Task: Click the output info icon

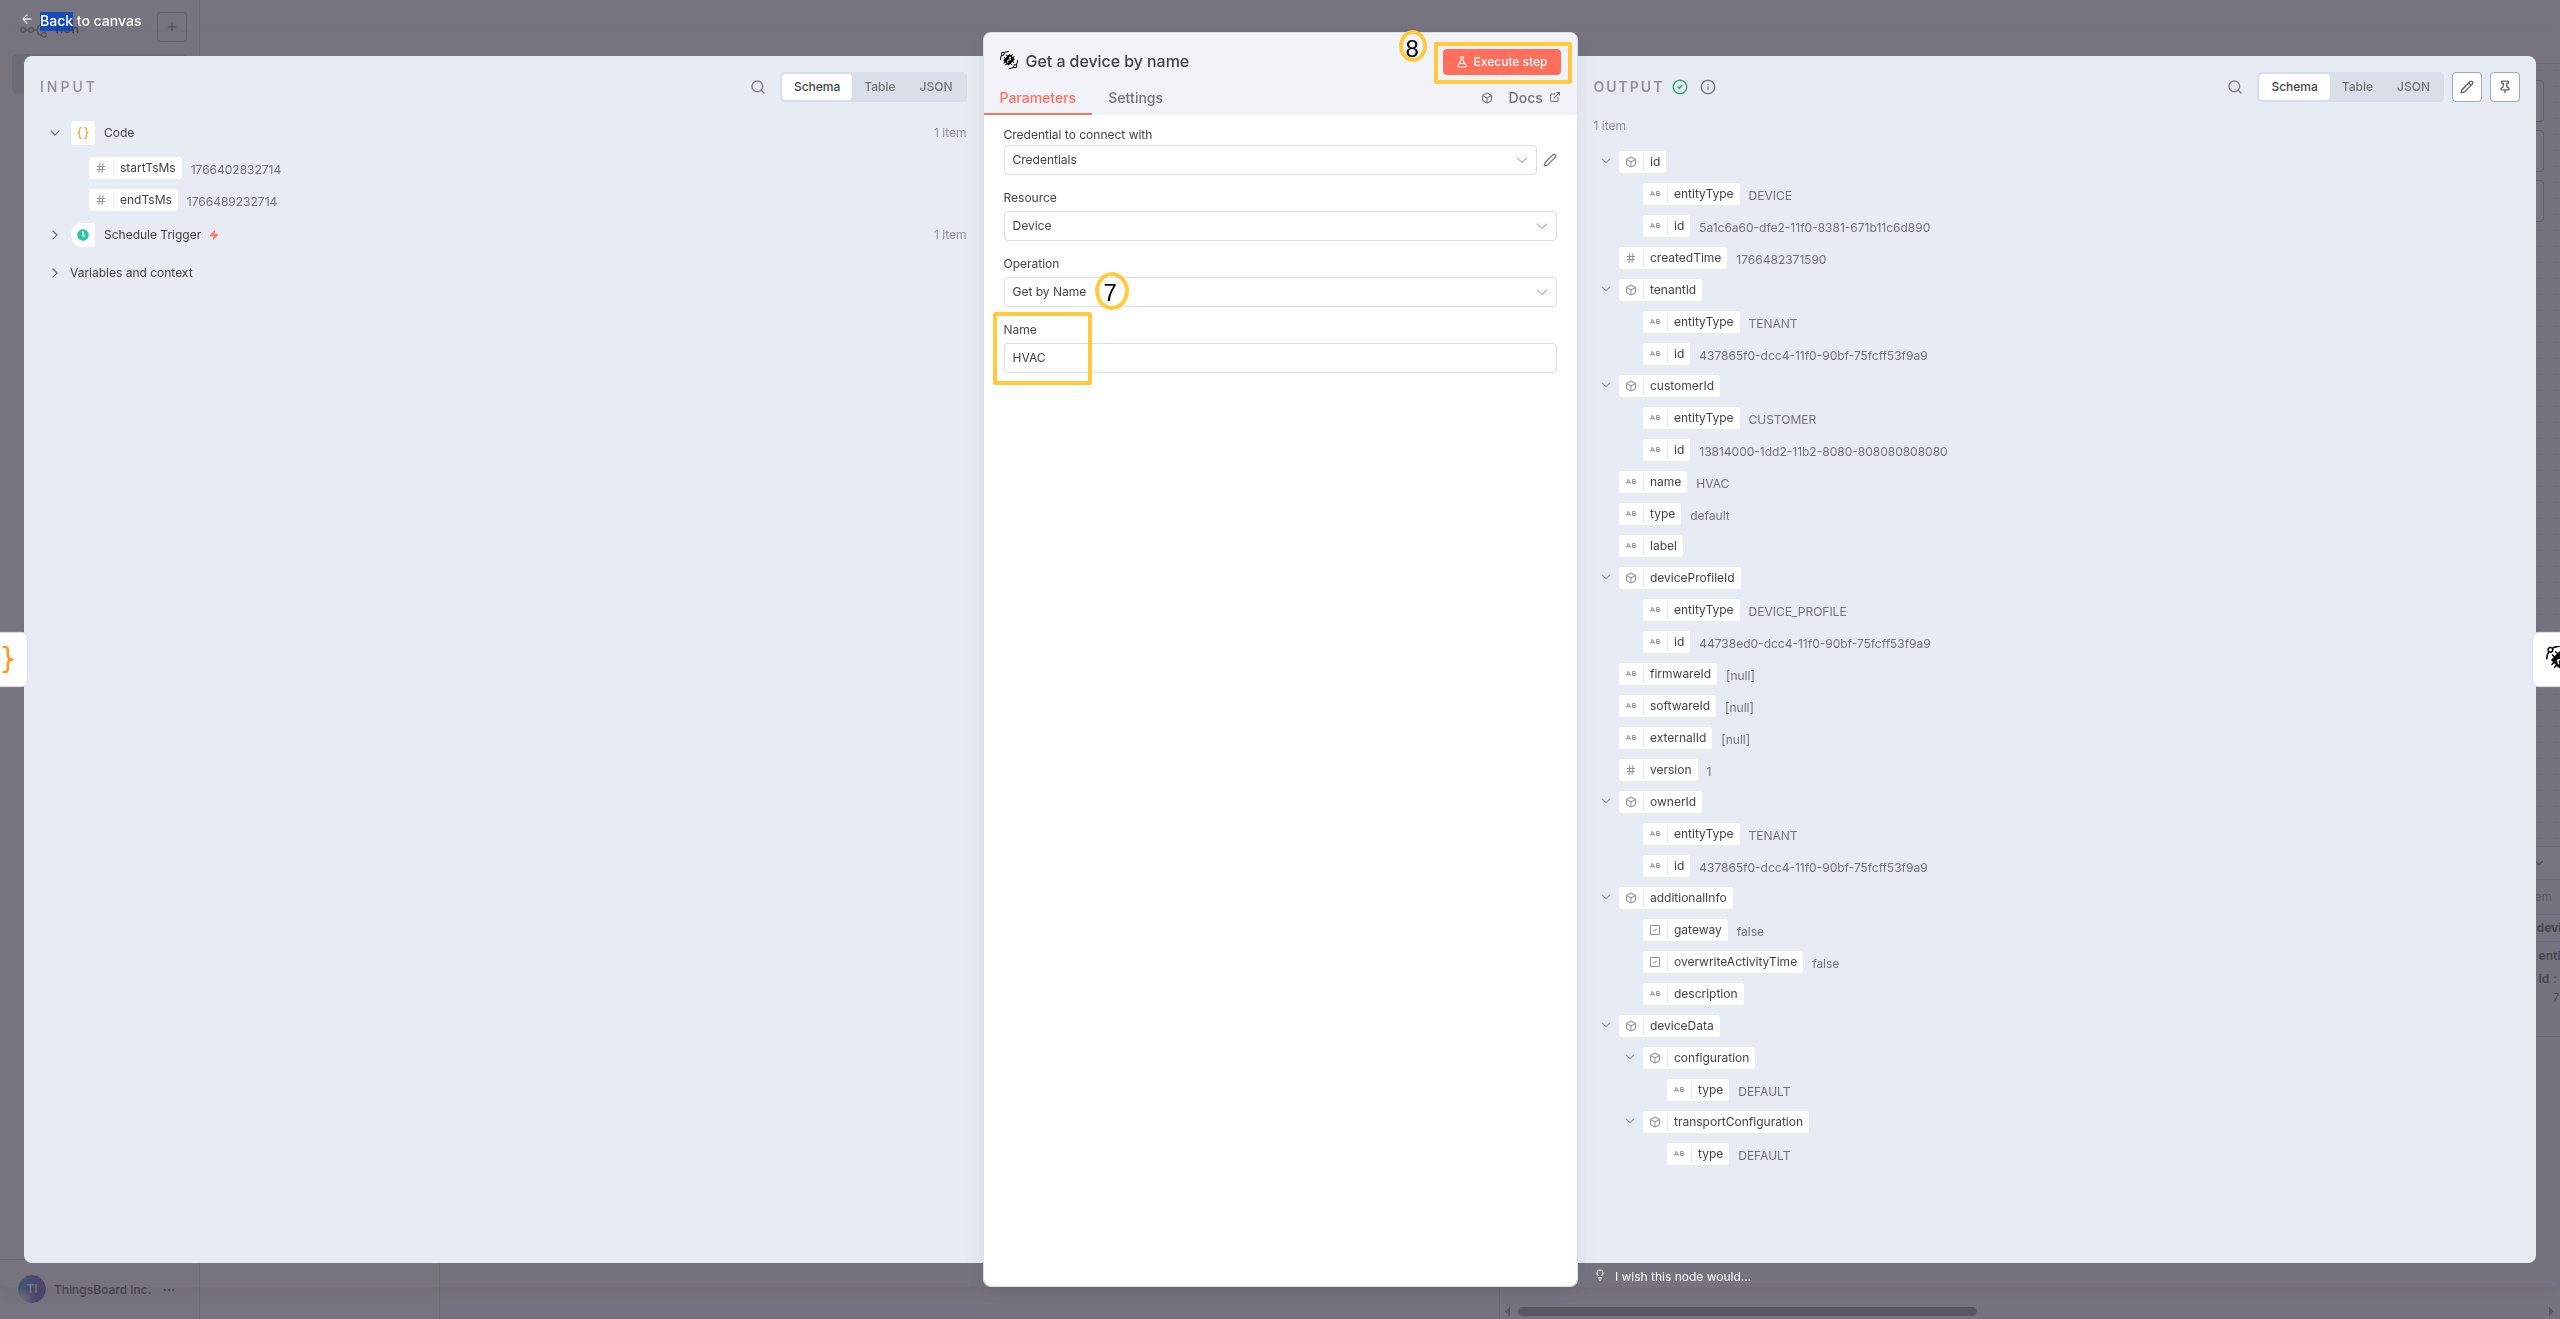Action: click(1708, 87)
